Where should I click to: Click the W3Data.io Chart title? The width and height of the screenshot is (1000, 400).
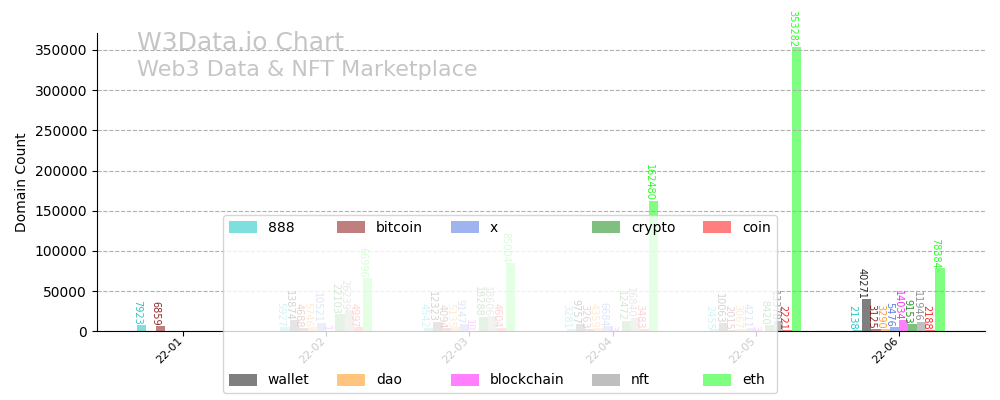[x=240, y=43]
